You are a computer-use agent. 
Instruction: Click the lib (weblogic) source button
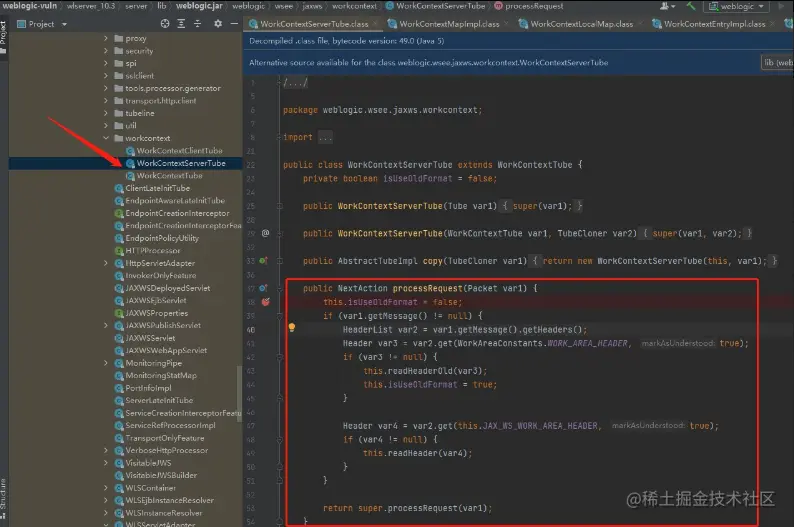(777, 62)
